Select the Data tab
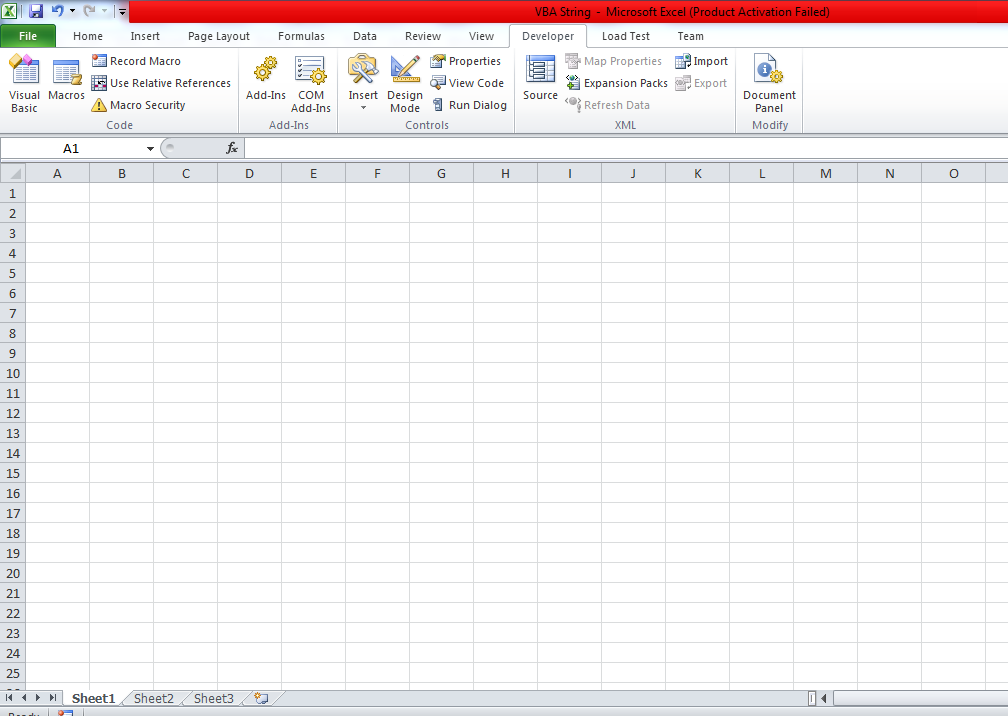Screen dimensions: 1008x716 (x=364, y=36)
